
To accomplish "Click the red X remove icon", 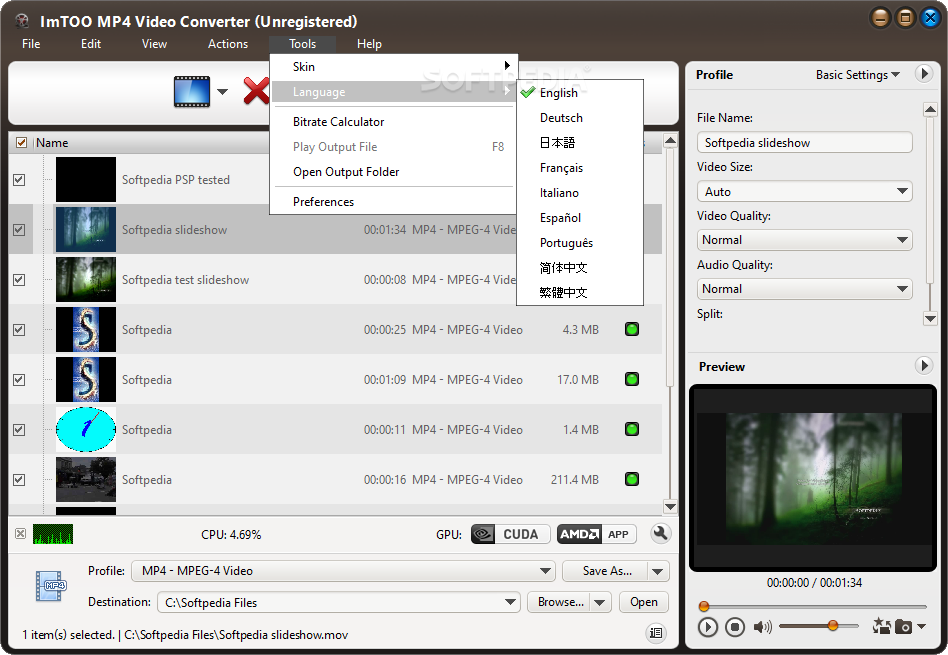I will tap(256, 91).
